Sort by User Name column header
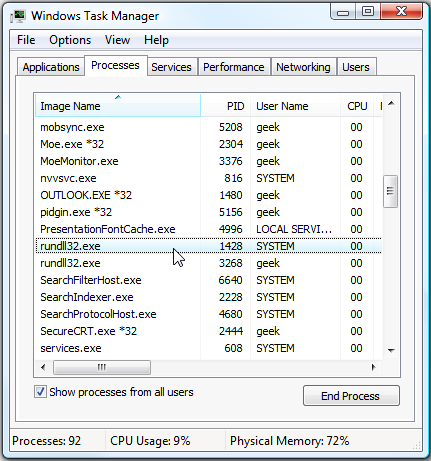 (295, 106)
